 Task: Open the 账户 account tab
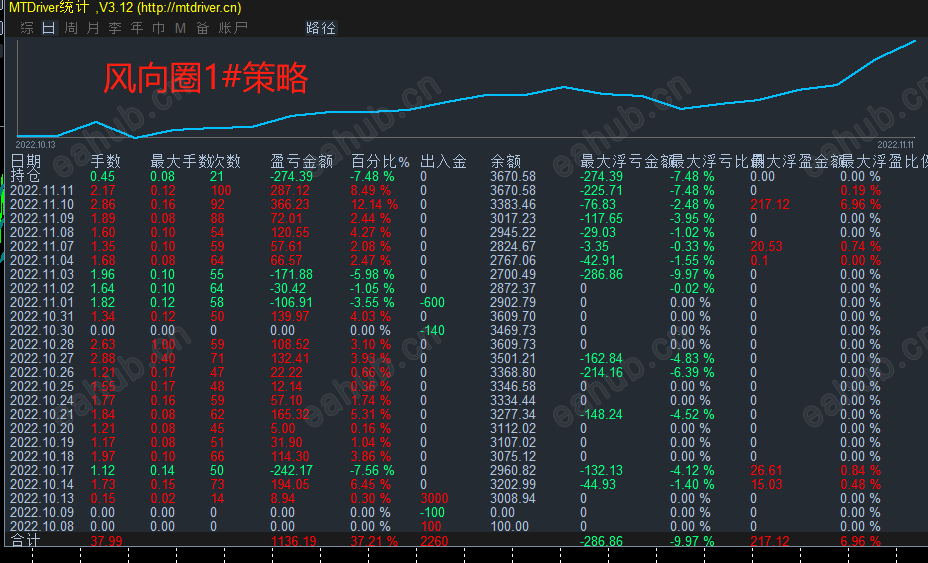pos(233,28)
